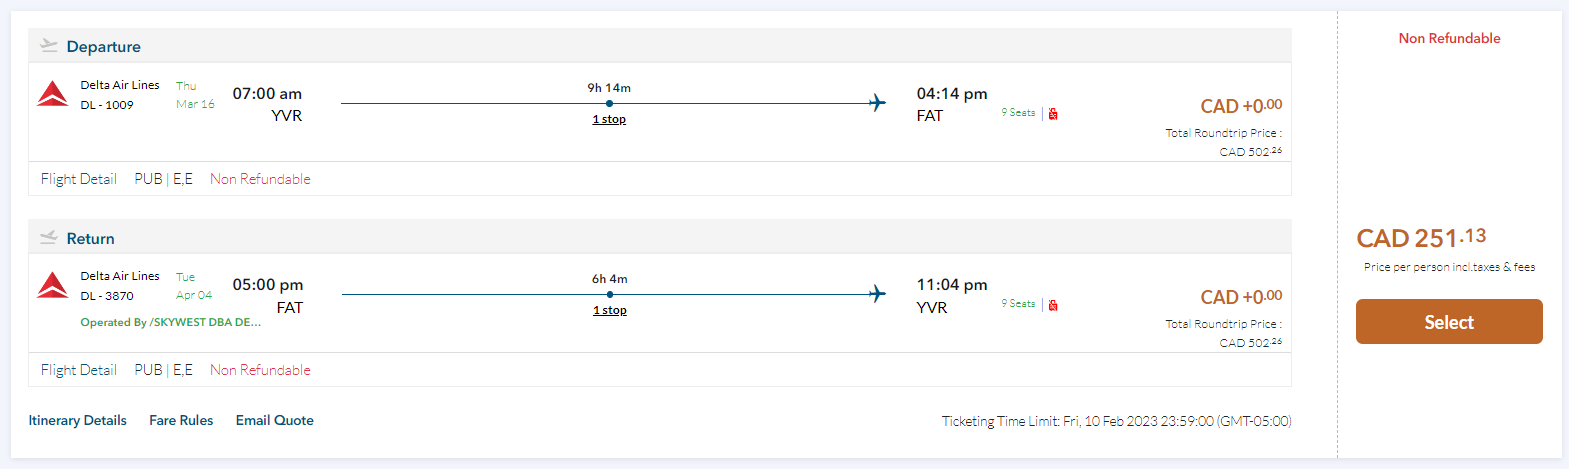This screenshot has width=1569, height=469.
Task: Click the Delta logo on the departure flight
Action: (x=53, y=94)
